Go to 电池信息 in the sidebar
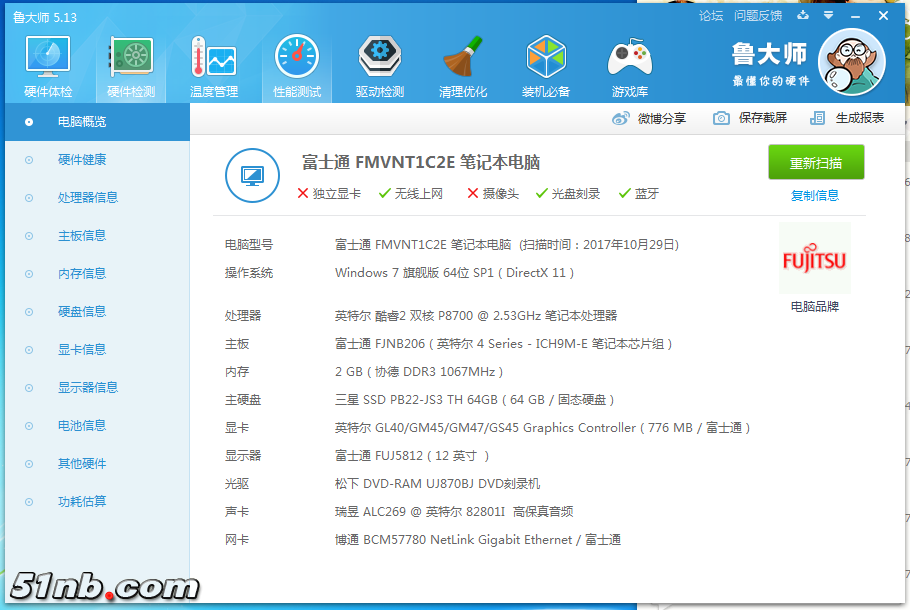 81,426
